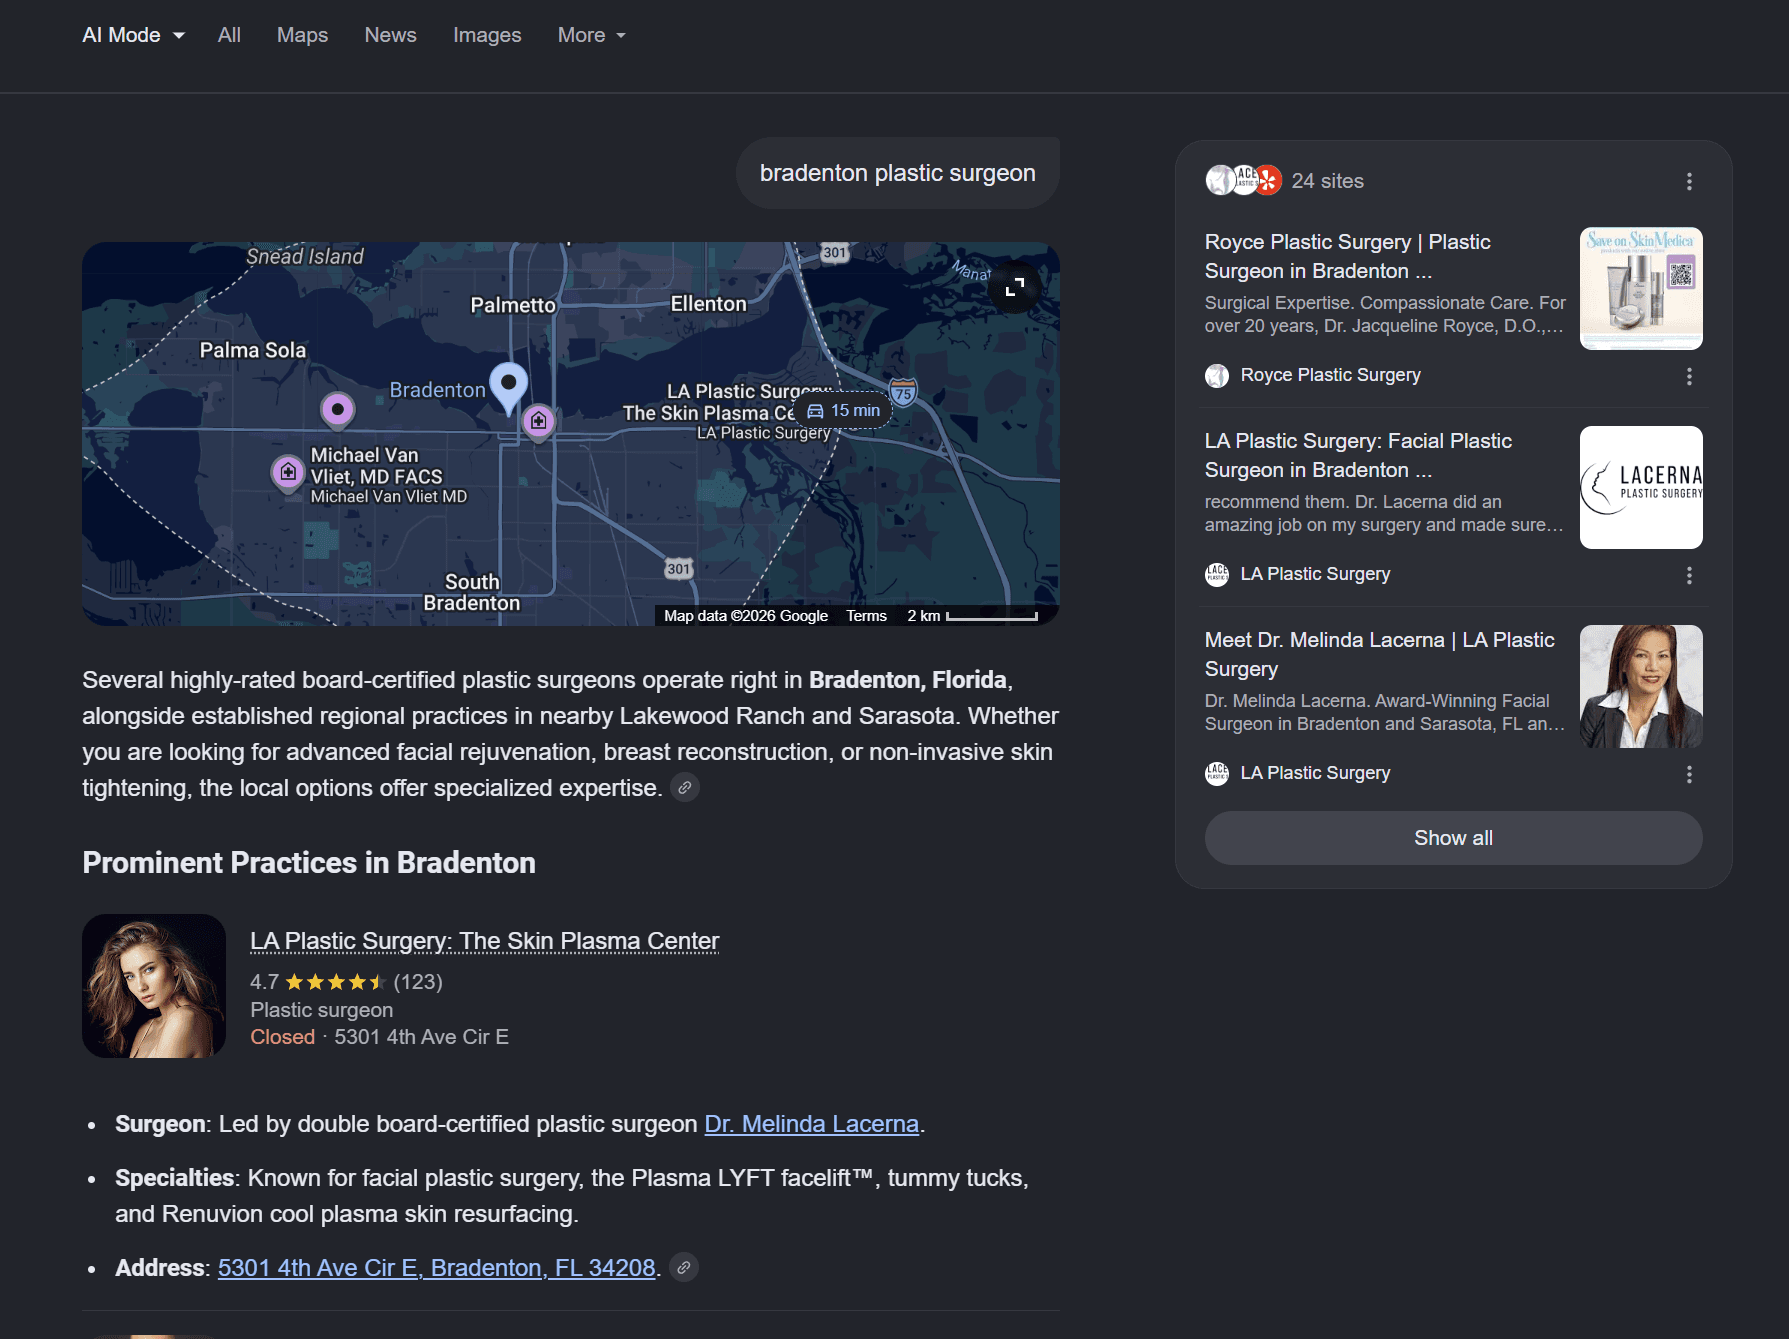Click LA Plastic Surgery favicon under facial result

tap(1217, 575)
